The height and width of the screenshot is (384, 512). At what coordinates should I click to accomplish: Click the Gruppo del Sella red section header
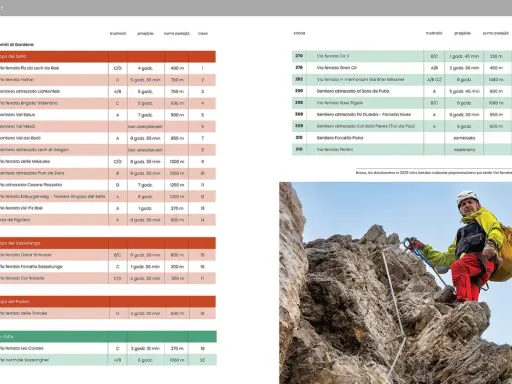[108, 57]
